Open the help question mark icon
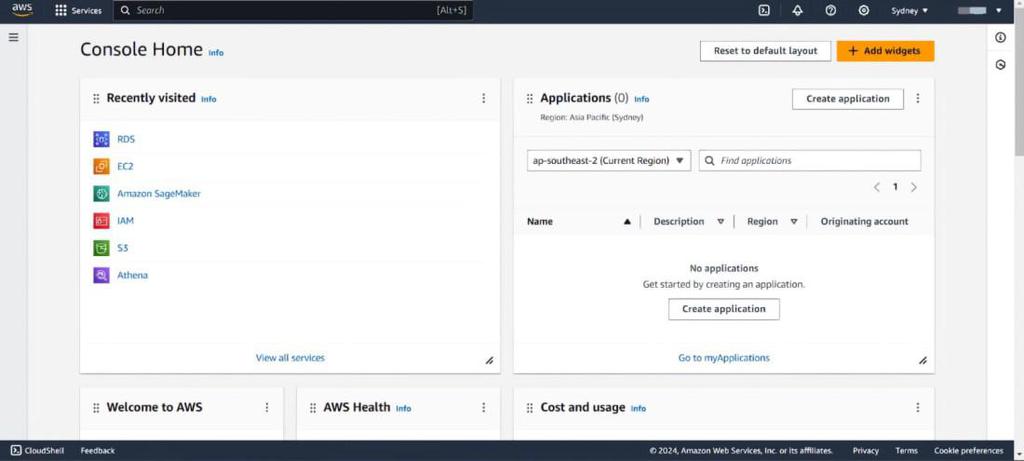 [x=831, y=10]
